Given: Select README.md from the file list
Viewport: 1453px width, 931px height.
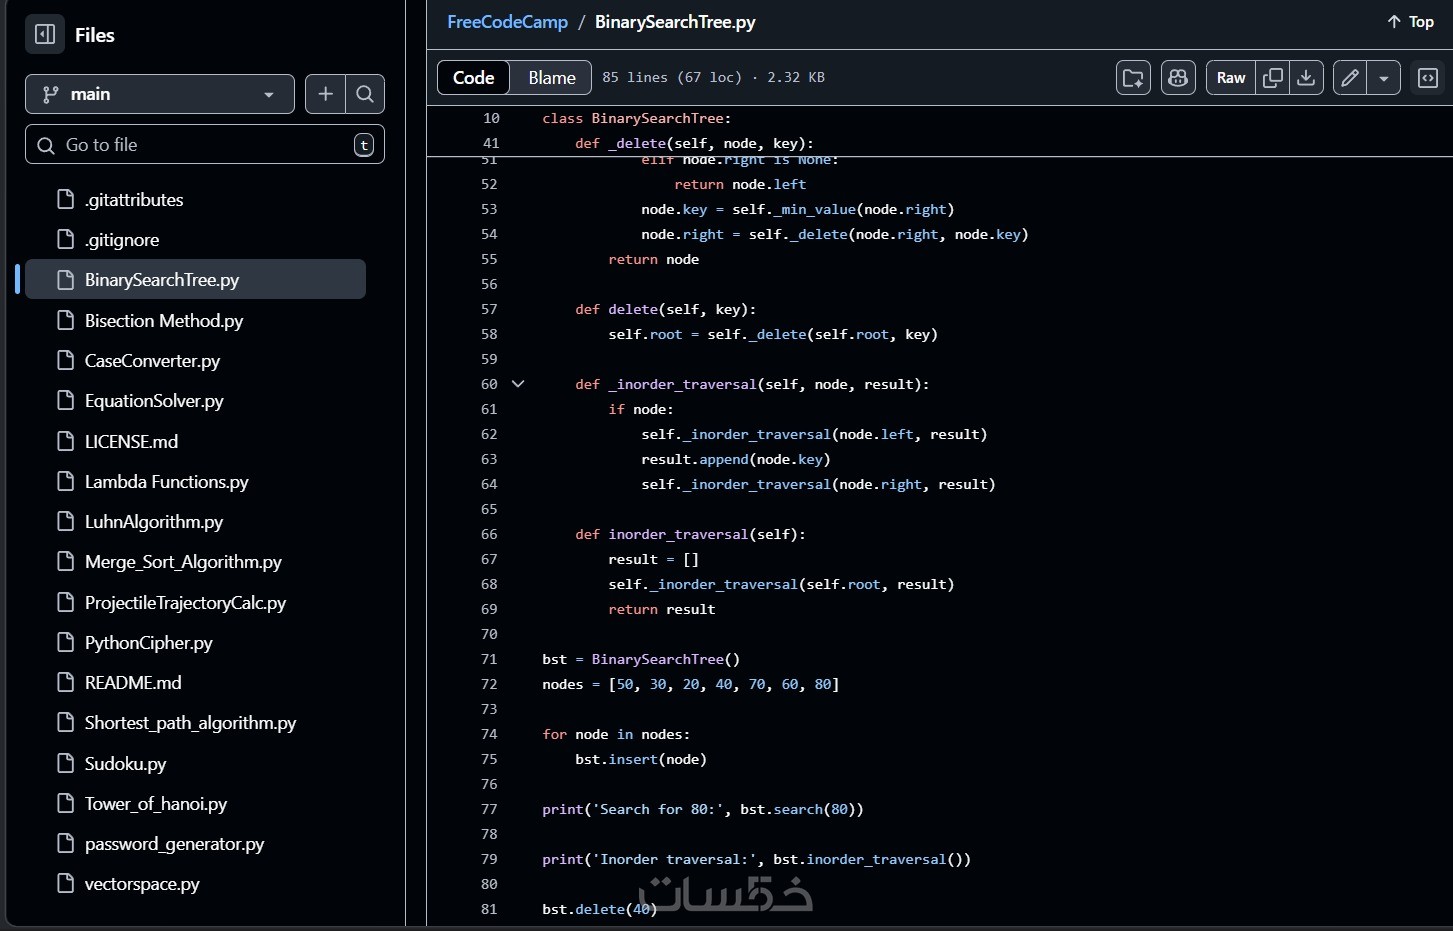Looking at the screenshot, I should pos(133,683).
